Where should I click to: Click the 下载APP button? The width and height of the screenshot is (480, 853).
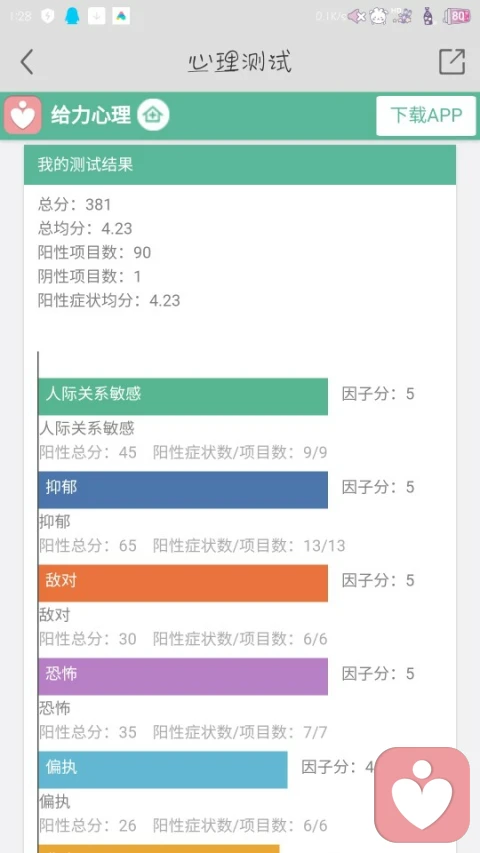426,115
